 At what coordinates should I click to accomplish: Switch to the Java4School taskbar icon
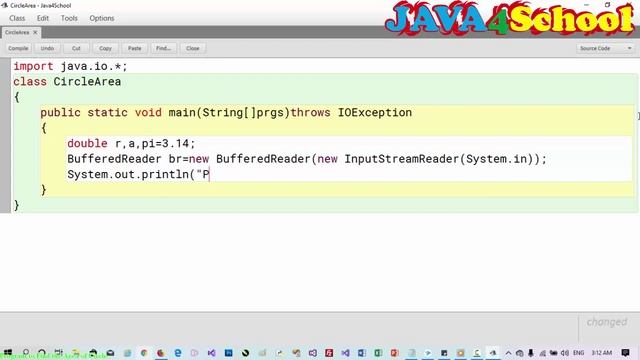point(493,353)
